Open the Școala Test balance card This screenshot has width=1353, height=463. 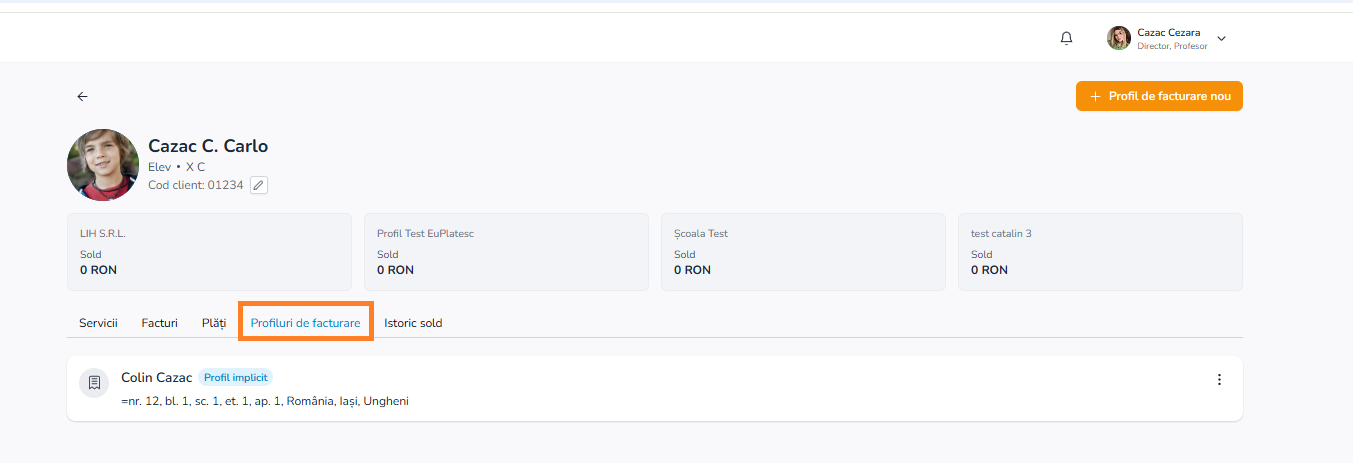click(803, 252)
